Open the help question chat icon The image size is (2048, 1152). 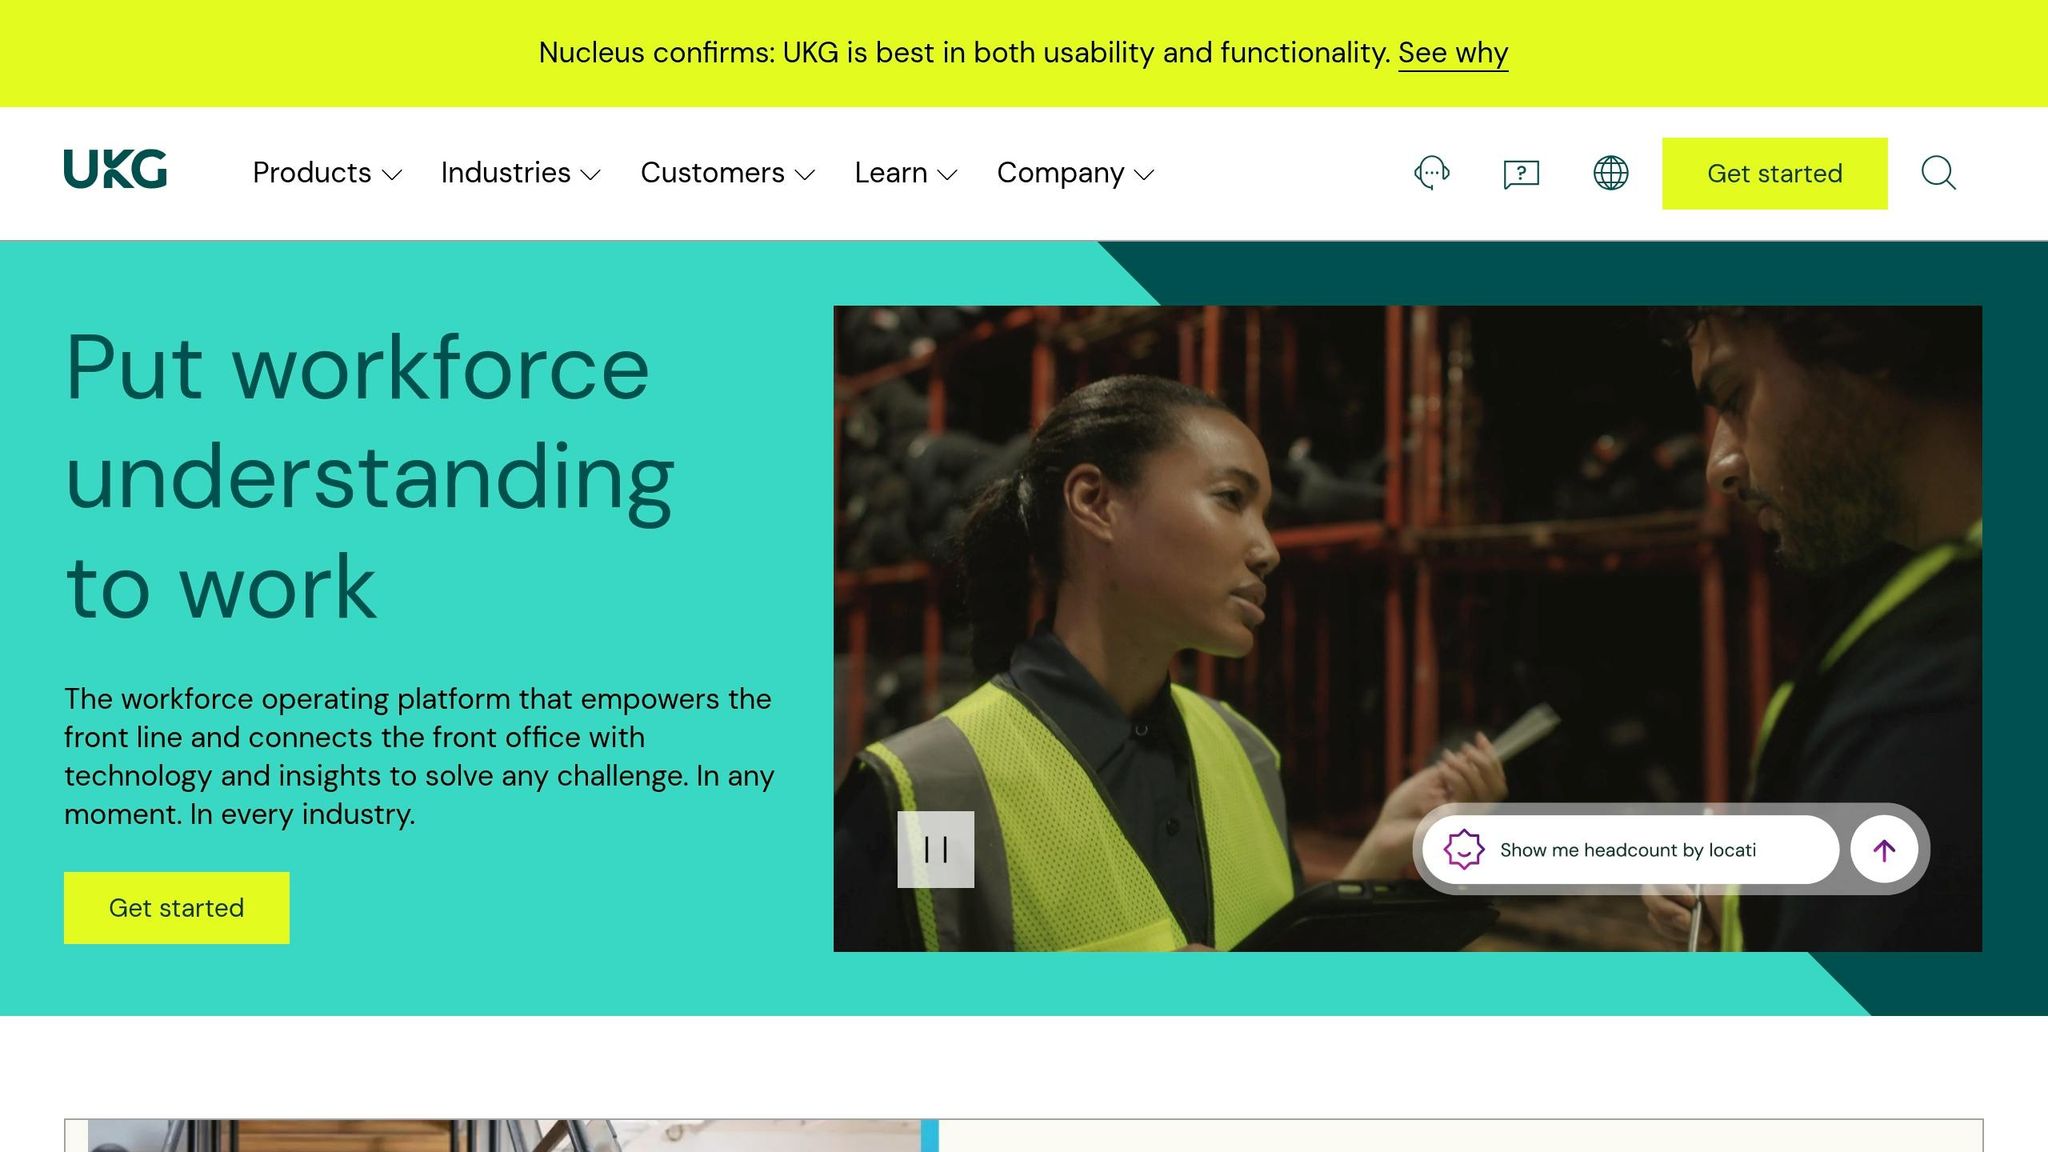coord(1521,174)
